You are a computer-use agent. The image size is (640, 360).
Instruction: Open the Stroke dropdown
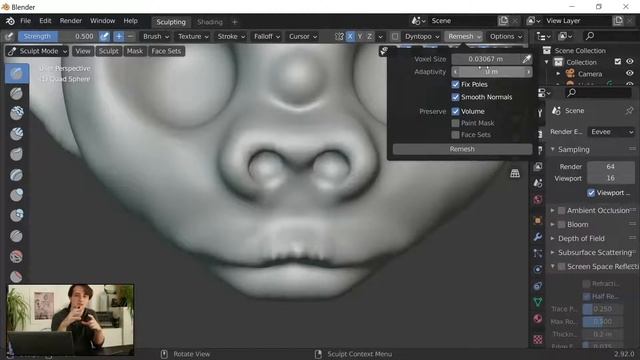pos(231,36)
